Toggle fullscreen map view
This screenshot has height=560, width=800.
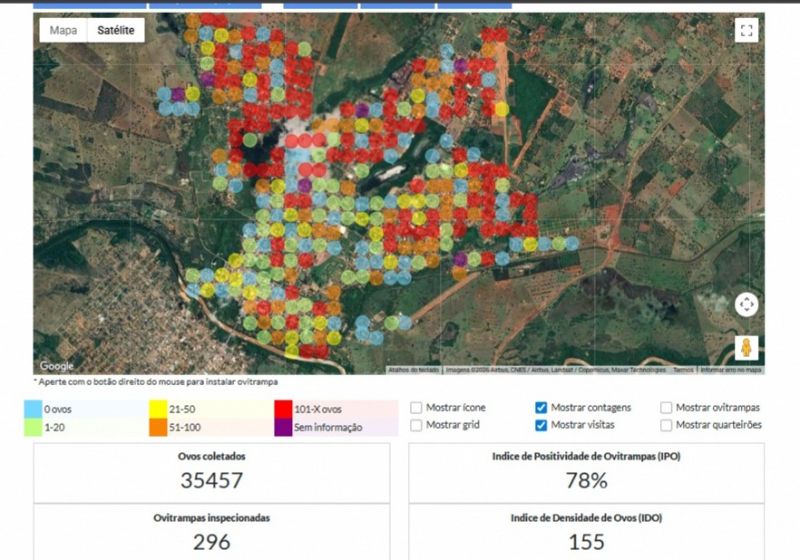(x=746, y=31)
